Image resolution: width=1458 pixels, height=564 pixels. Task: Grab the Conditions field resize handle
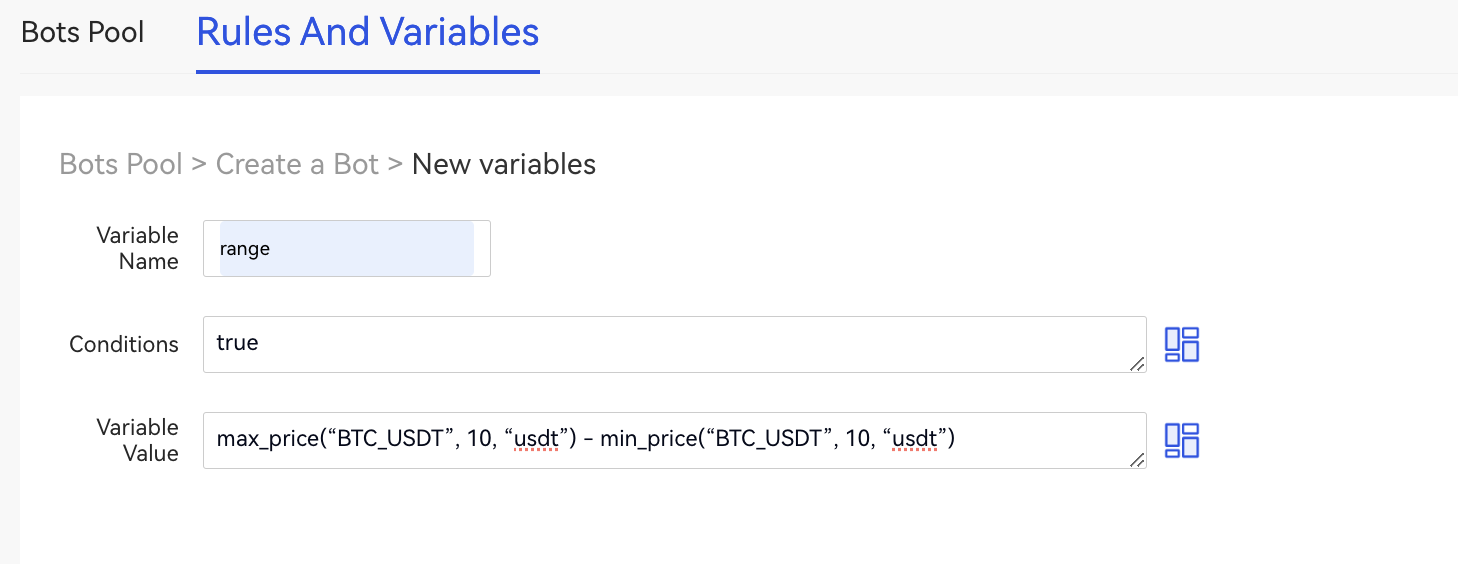tap(1137, 364)
